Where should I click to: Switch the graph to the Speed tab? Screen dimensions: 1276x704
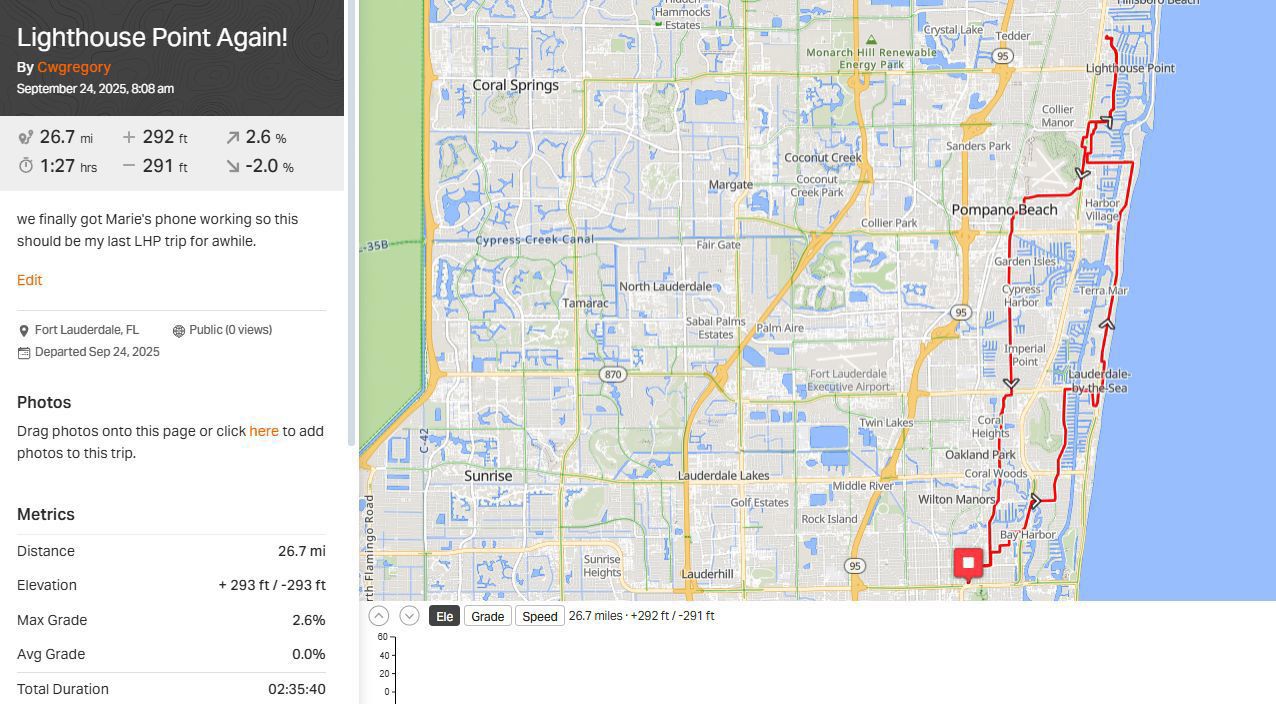pos(539,616)
